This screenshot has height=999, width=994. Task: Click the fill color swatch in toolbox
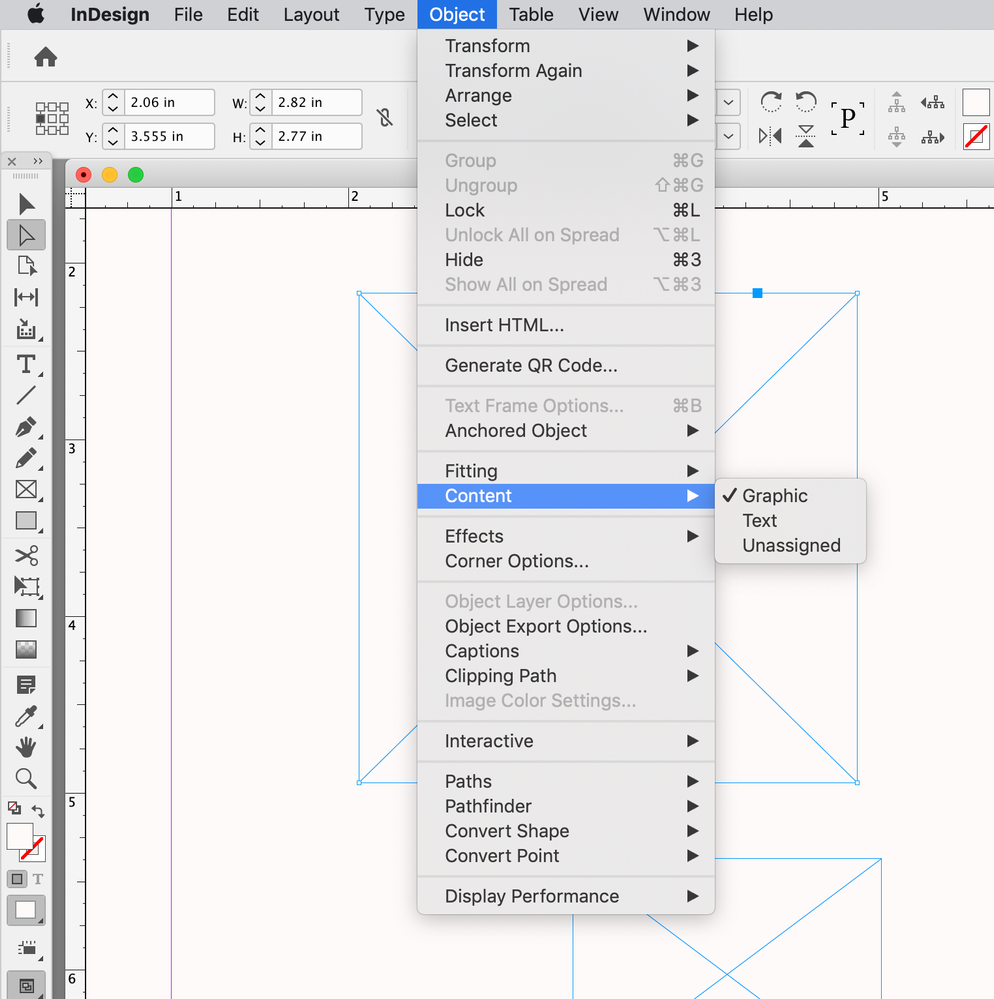pos(19,835)
